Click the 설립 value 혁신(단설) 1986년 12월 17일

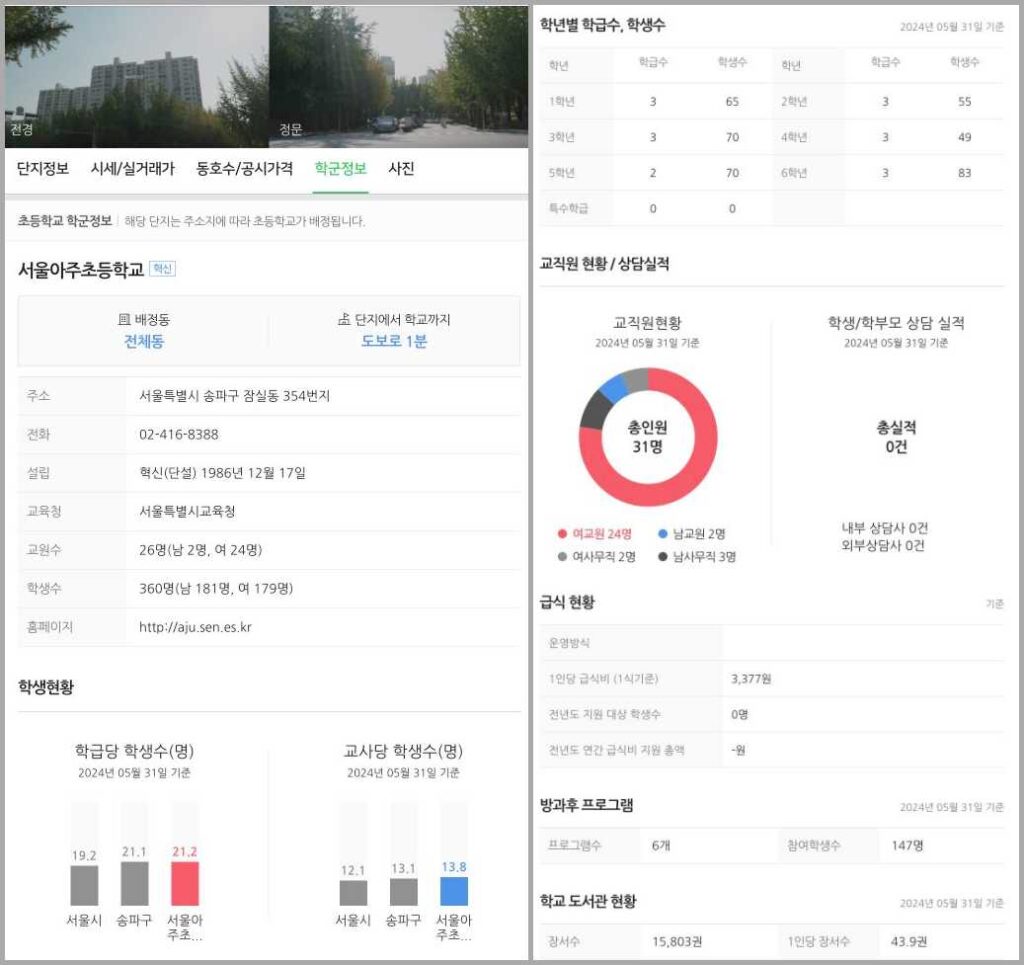pyautogui.click(x=222, y=473)
